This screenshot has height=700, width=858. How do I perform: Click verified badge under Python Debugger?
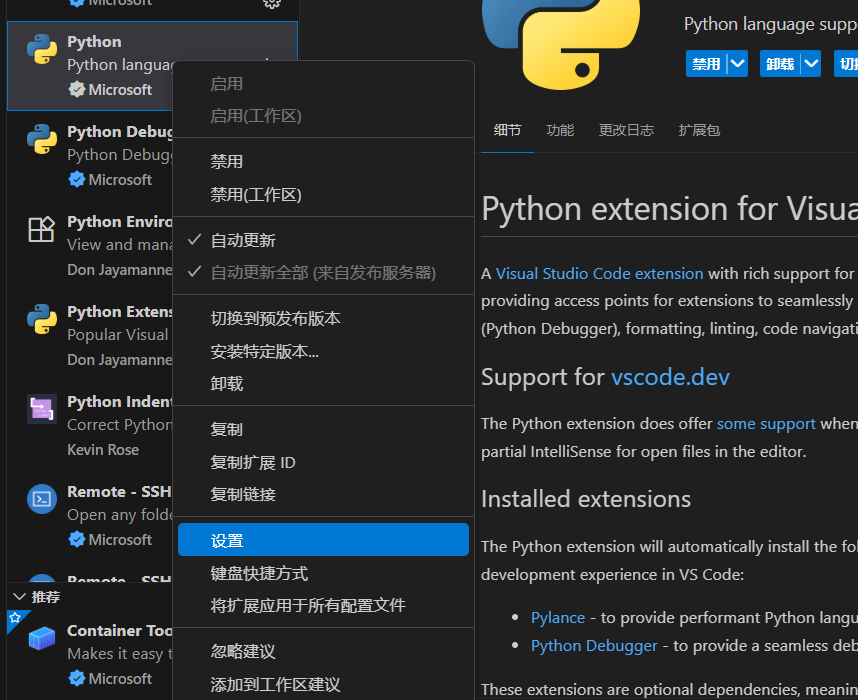click(x=77, y=179)
